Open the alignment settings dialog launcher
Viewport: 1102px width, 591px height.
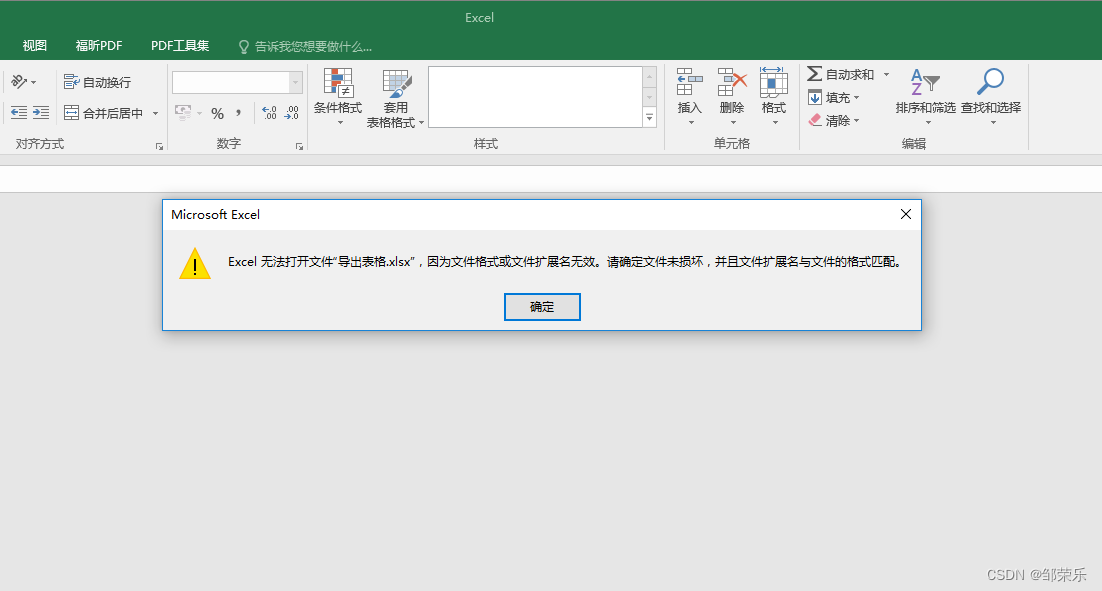(x=160, y=147)
